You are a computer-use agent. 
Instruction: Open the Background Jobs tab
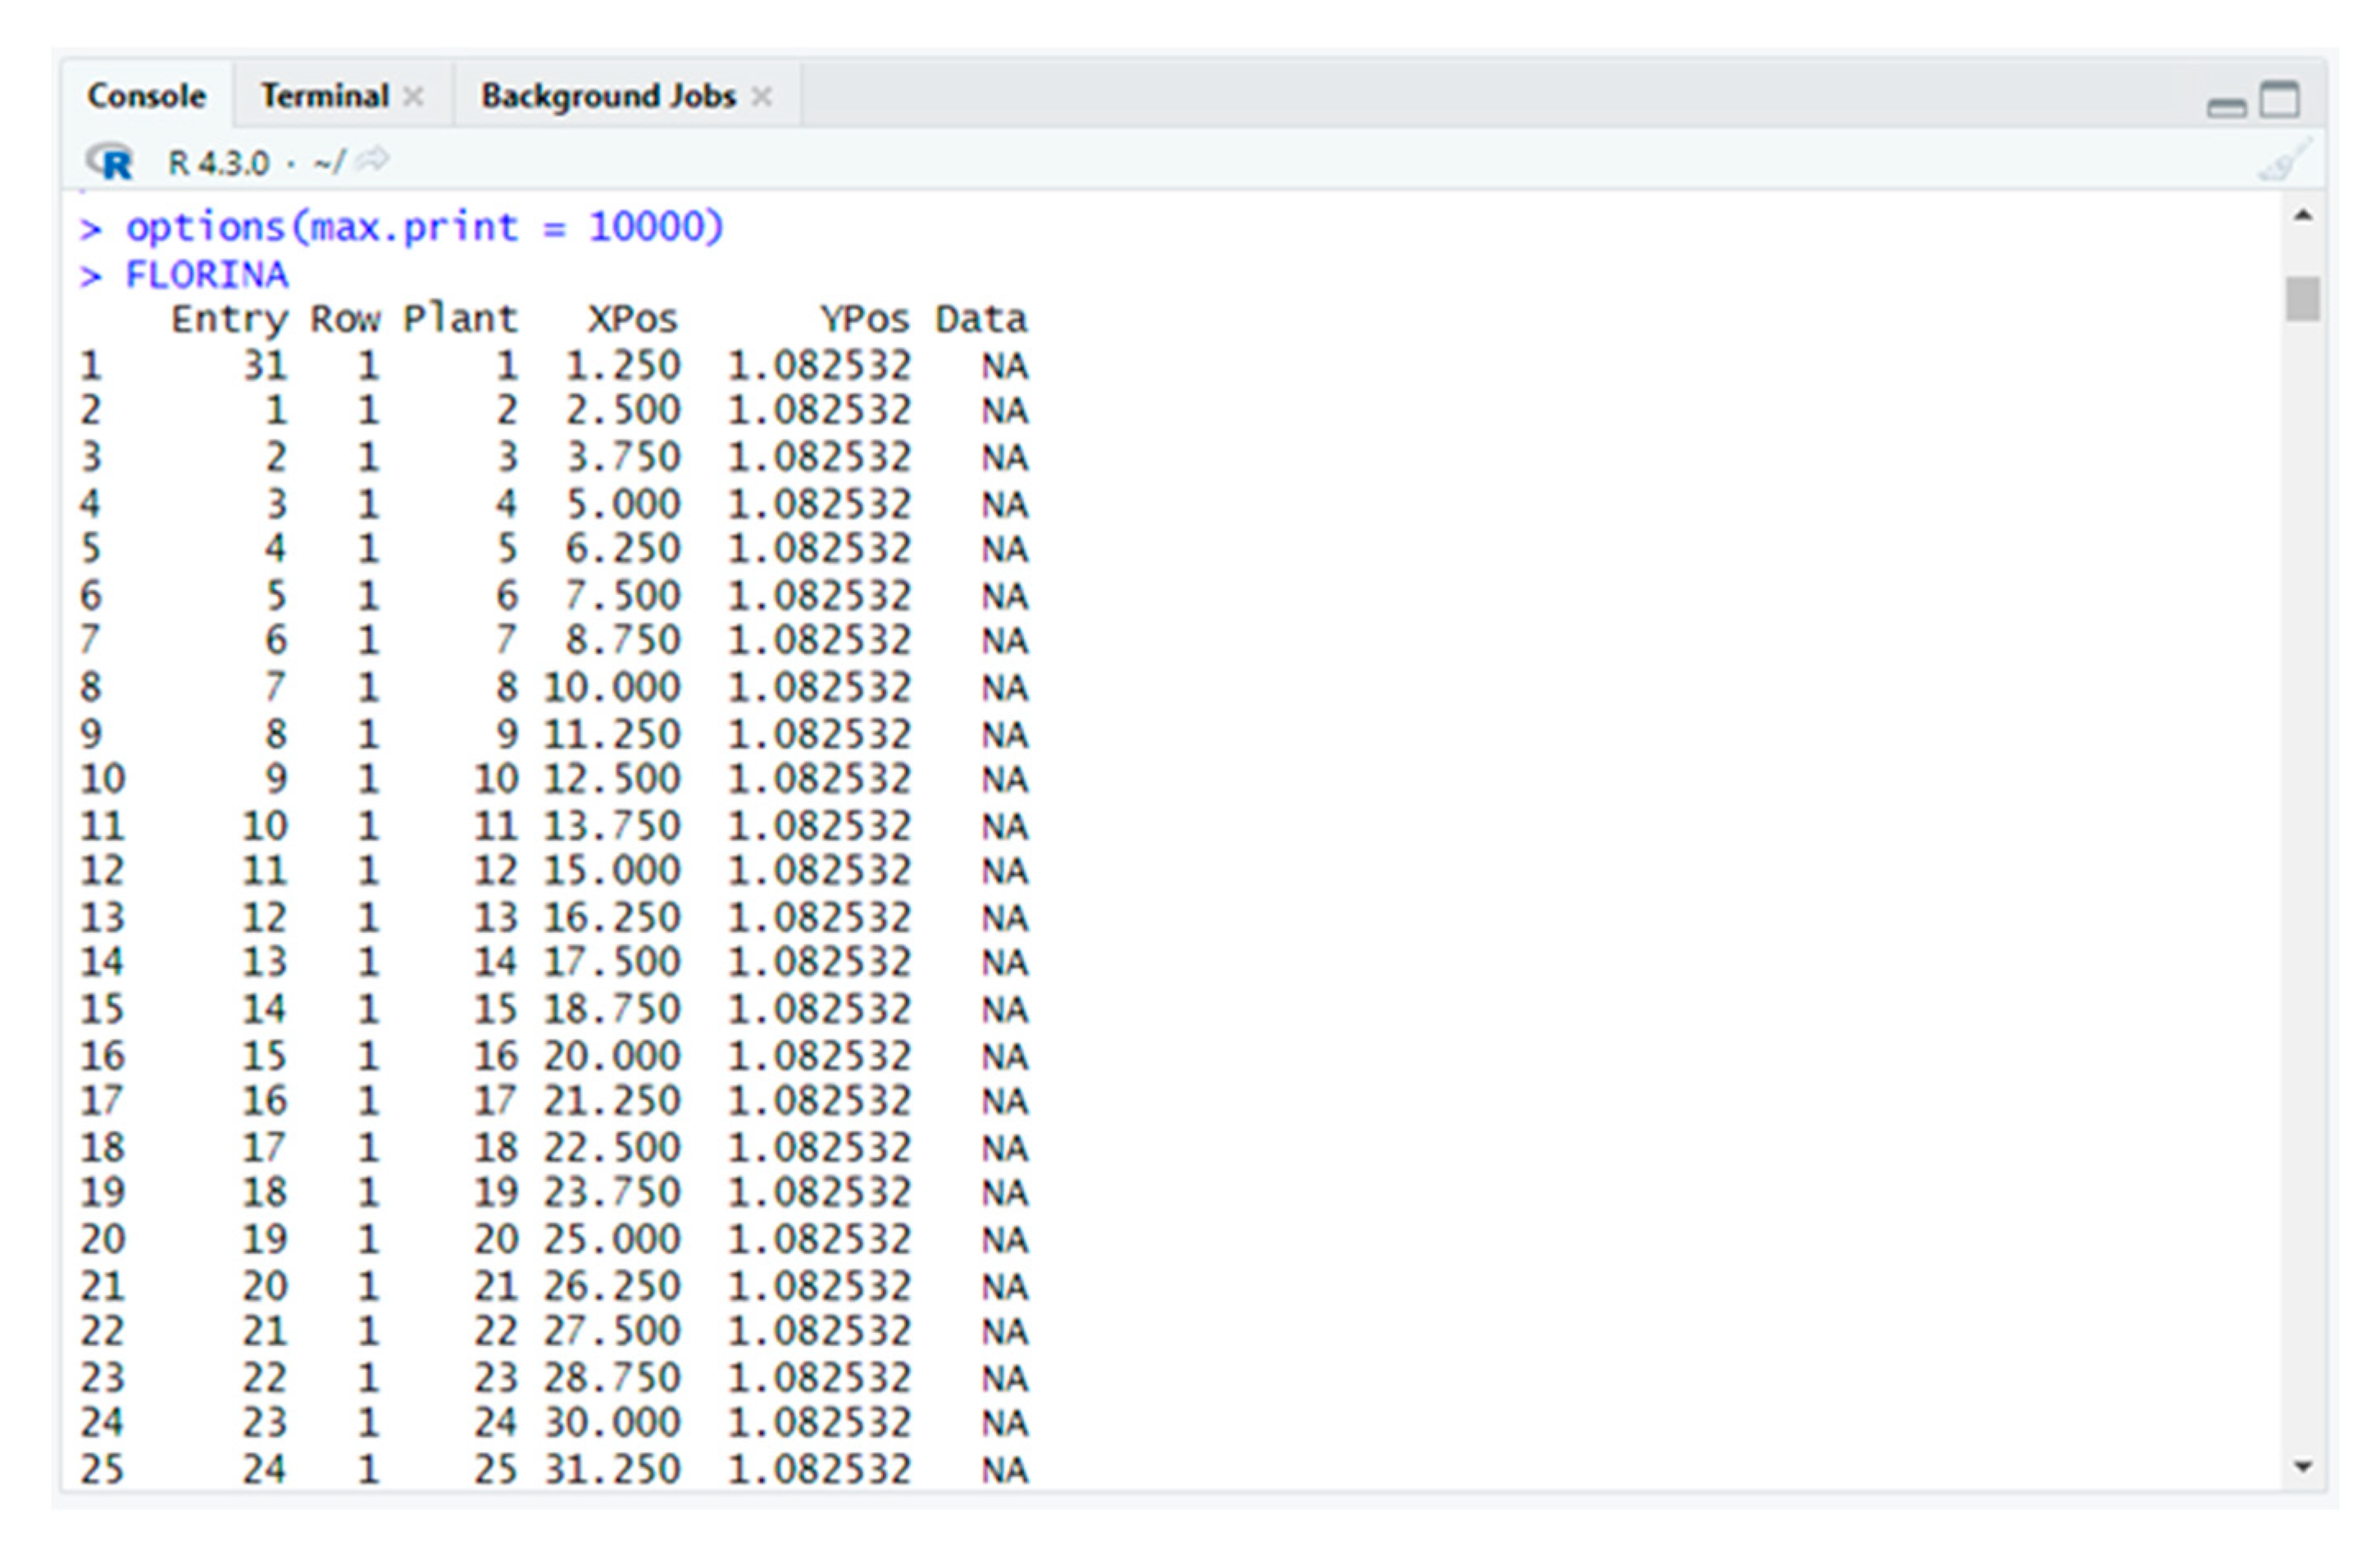[607, 97]
